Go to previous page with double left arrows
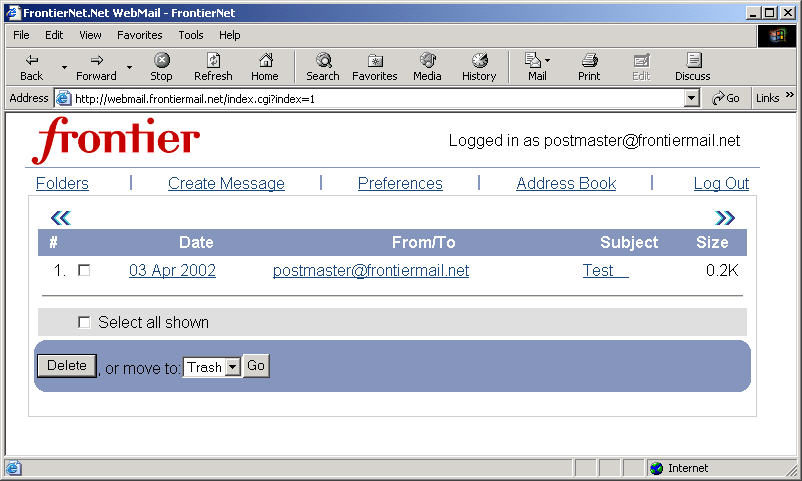802x481 pixels. coord(61,218)
